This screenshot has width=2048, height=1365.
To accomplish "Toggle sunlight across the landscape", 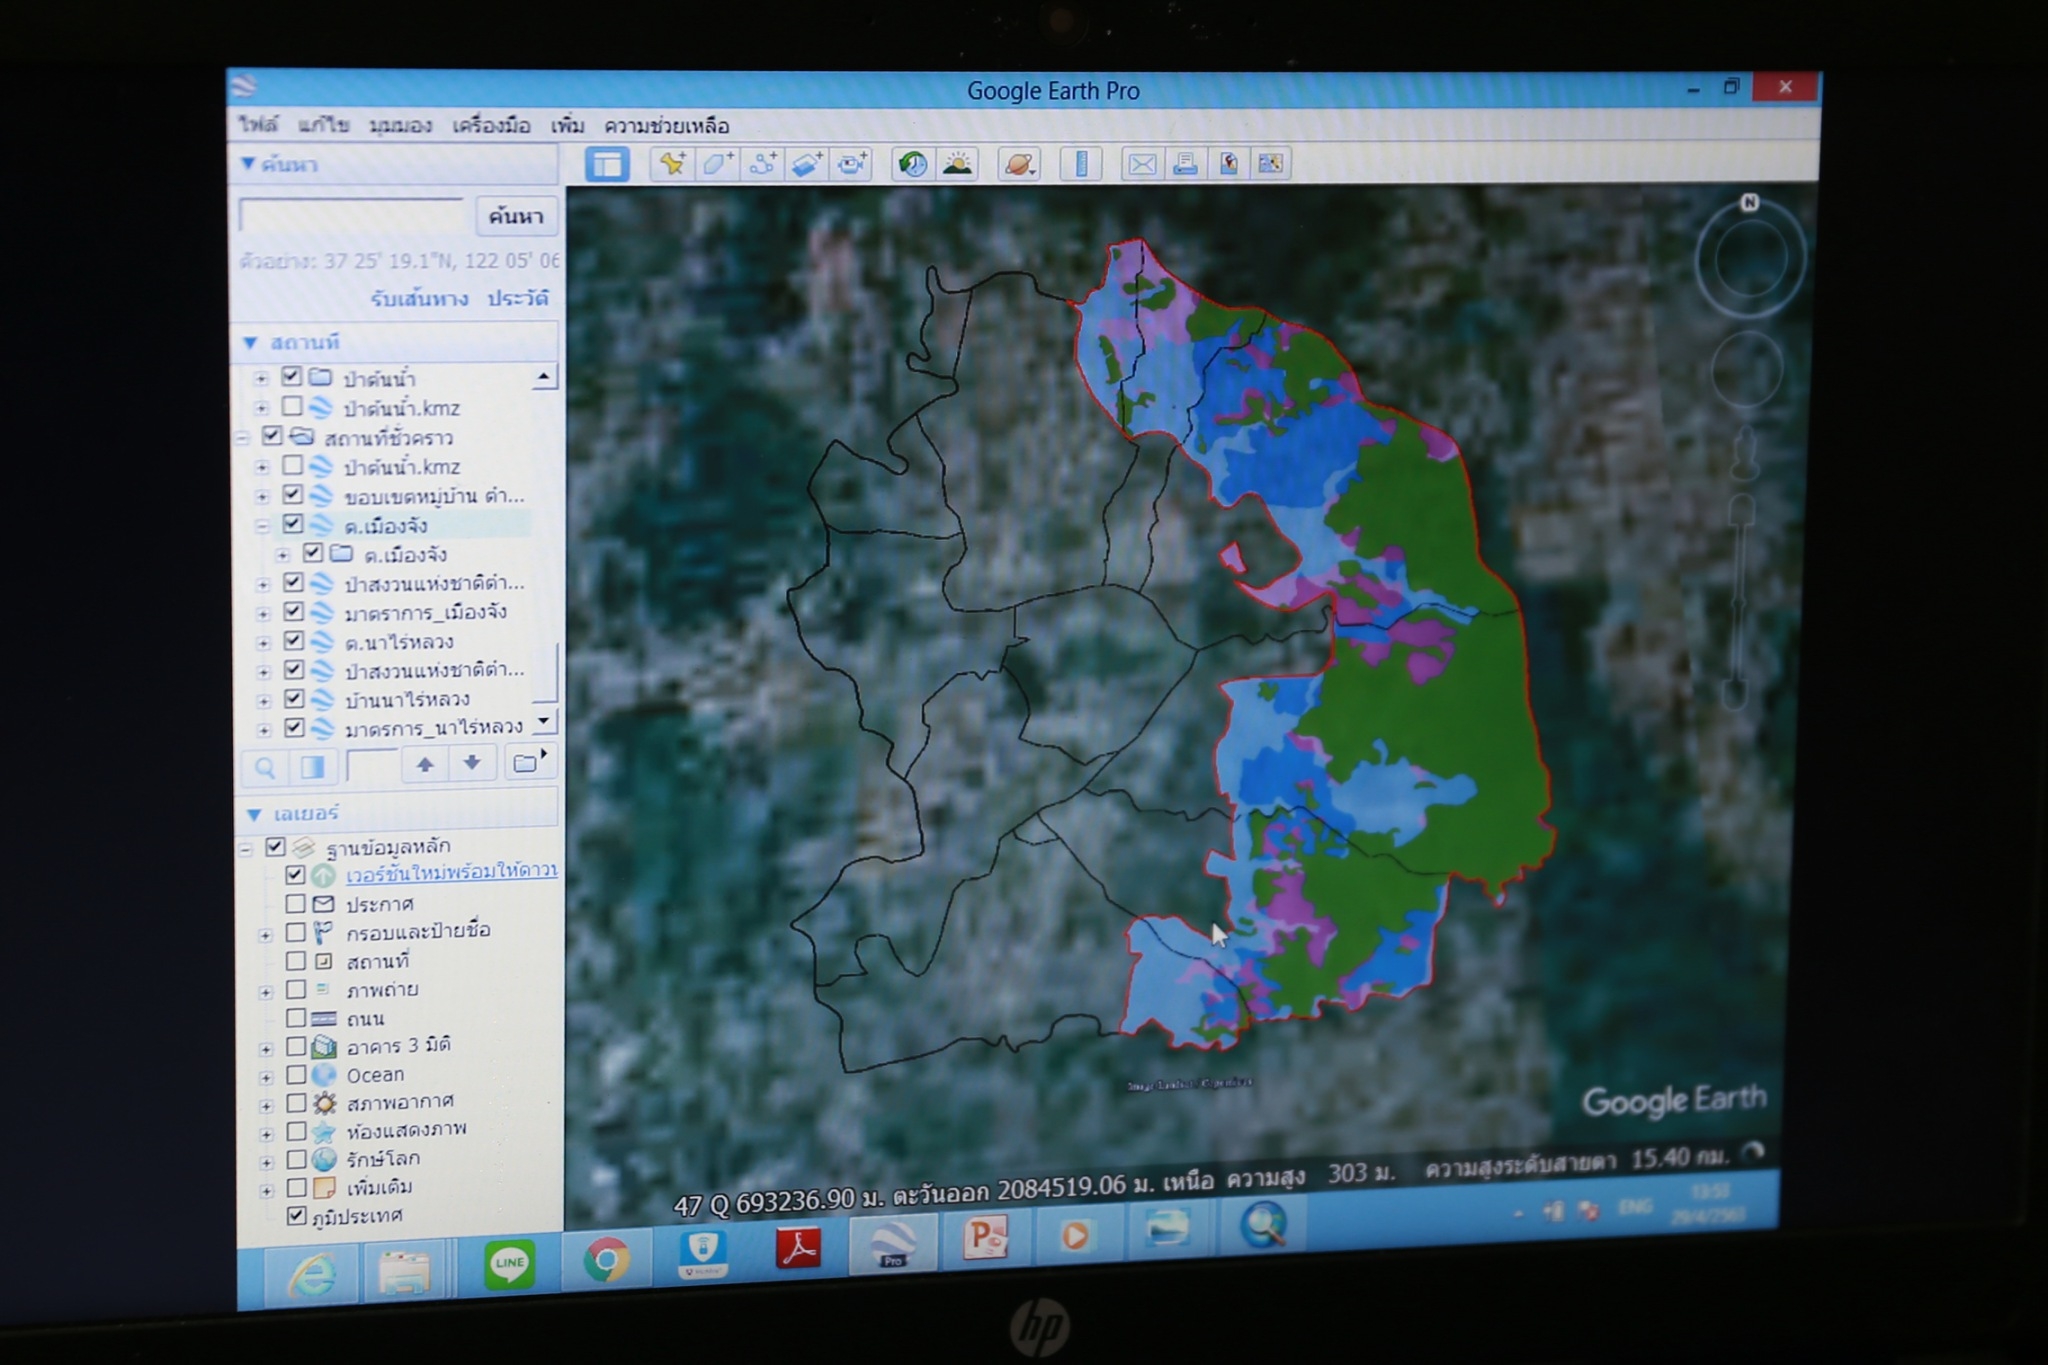I will pyautogui.click(x=957, y=163).
